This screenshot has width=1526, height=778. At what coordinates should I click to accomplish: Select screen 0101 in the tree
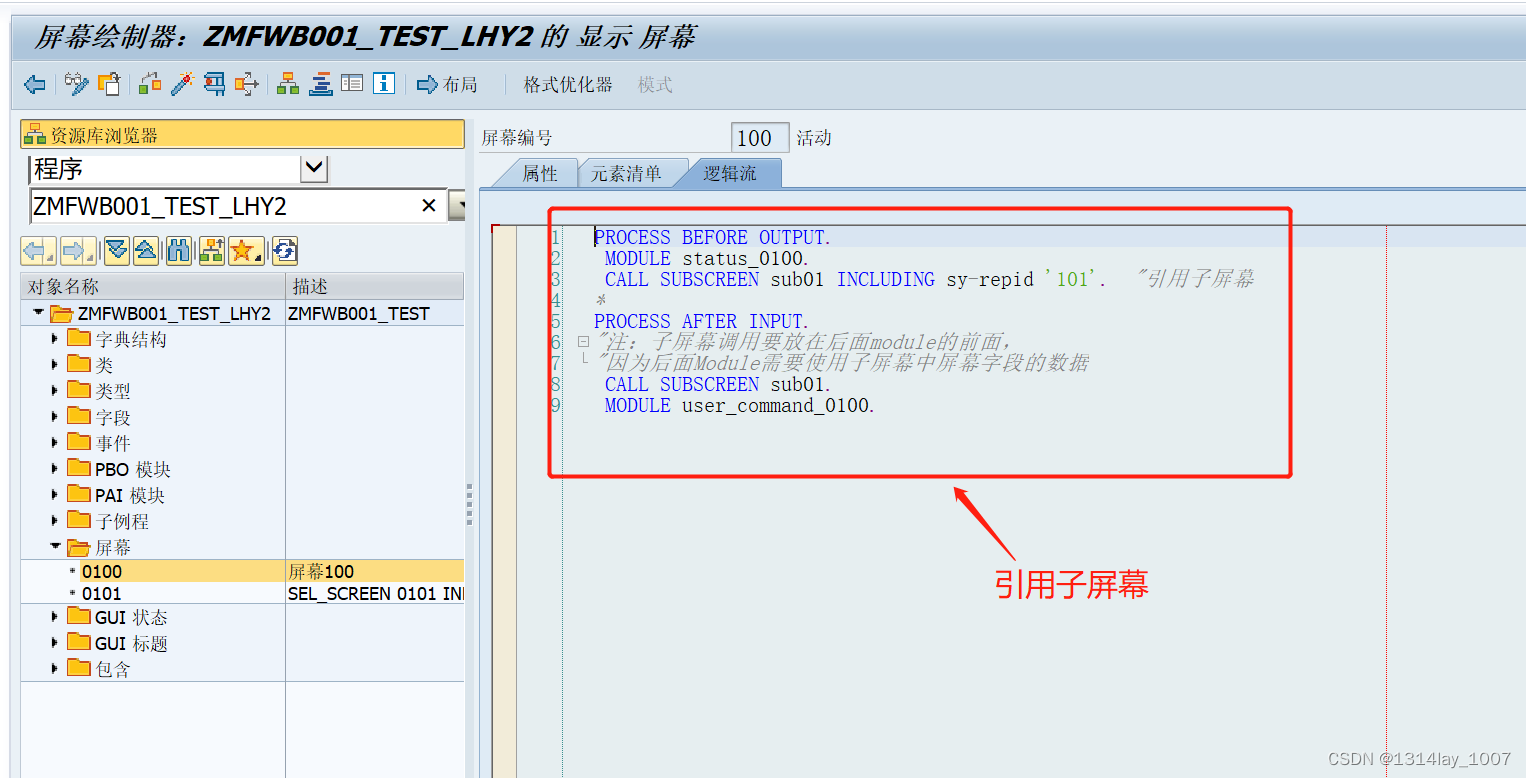coord(101,594)
